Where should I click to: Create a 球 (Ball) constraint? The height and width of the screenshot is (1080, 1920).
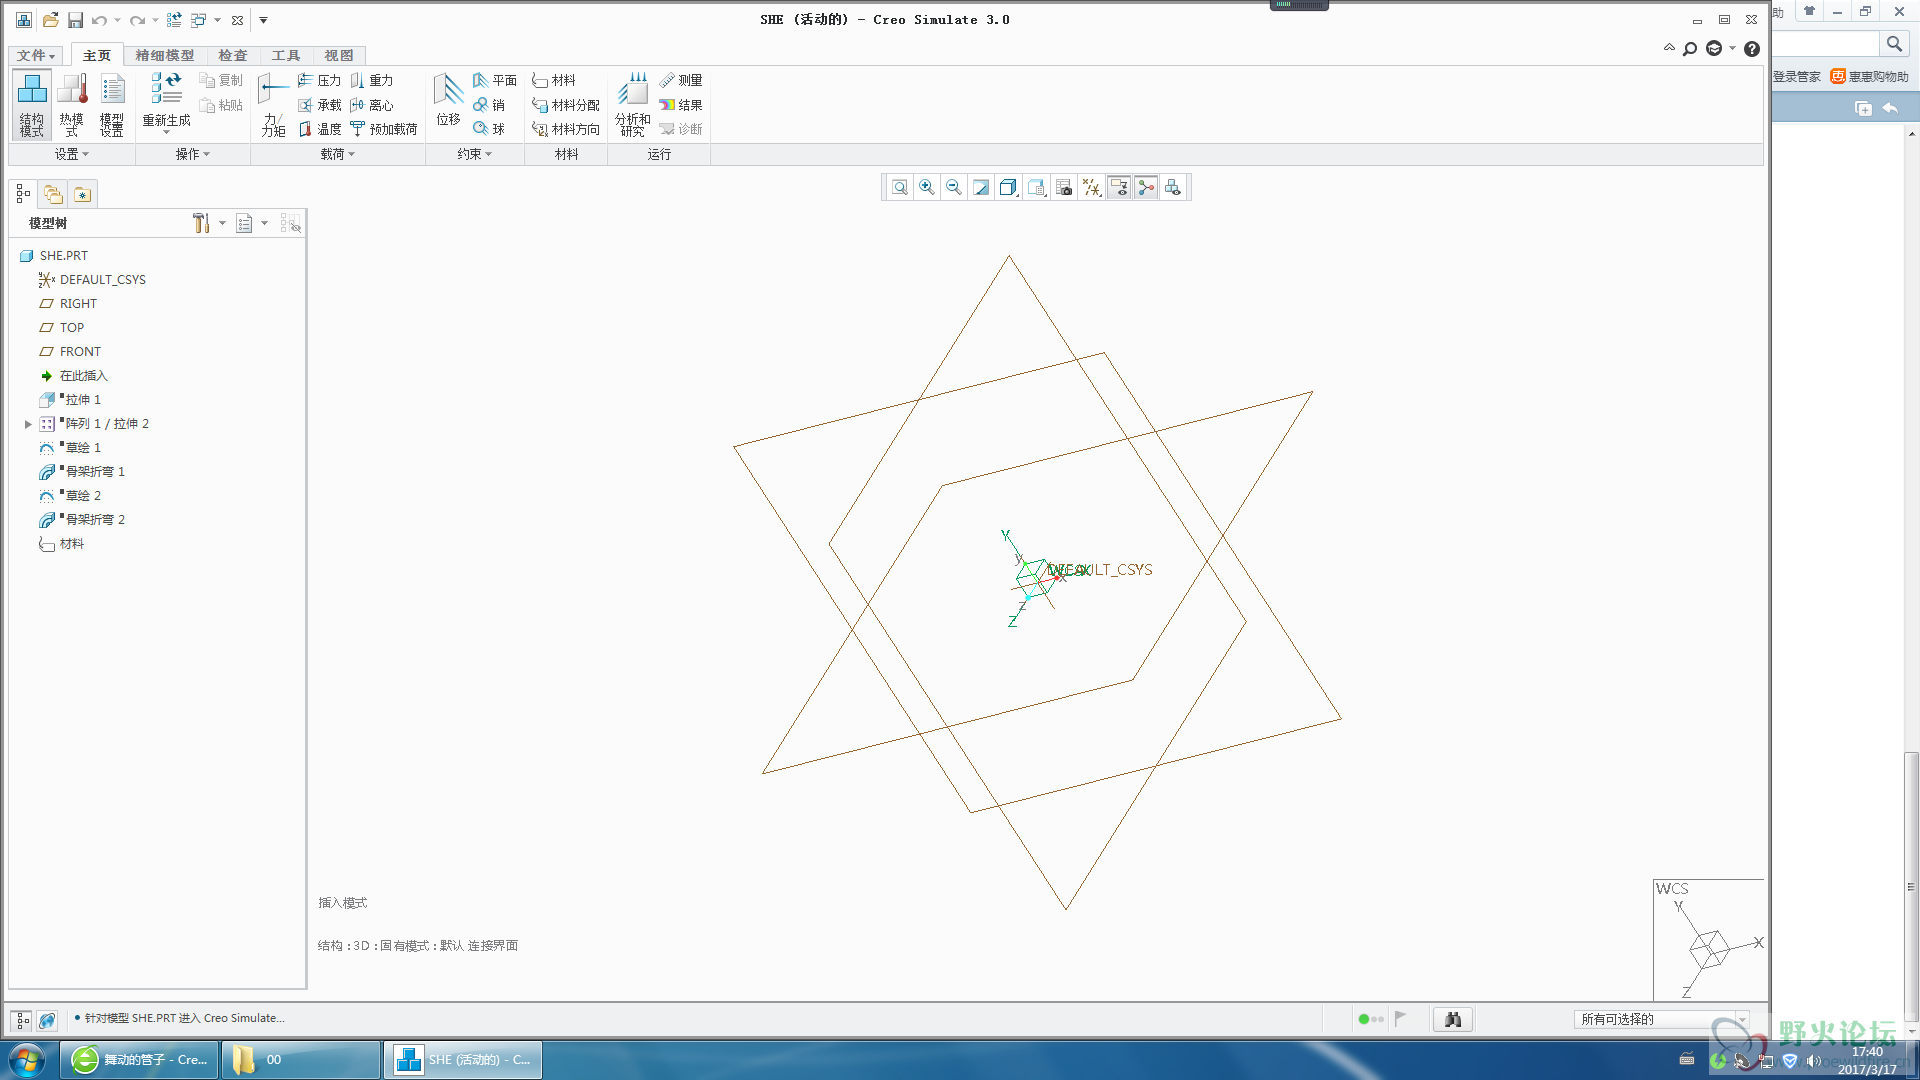point(489,129)
